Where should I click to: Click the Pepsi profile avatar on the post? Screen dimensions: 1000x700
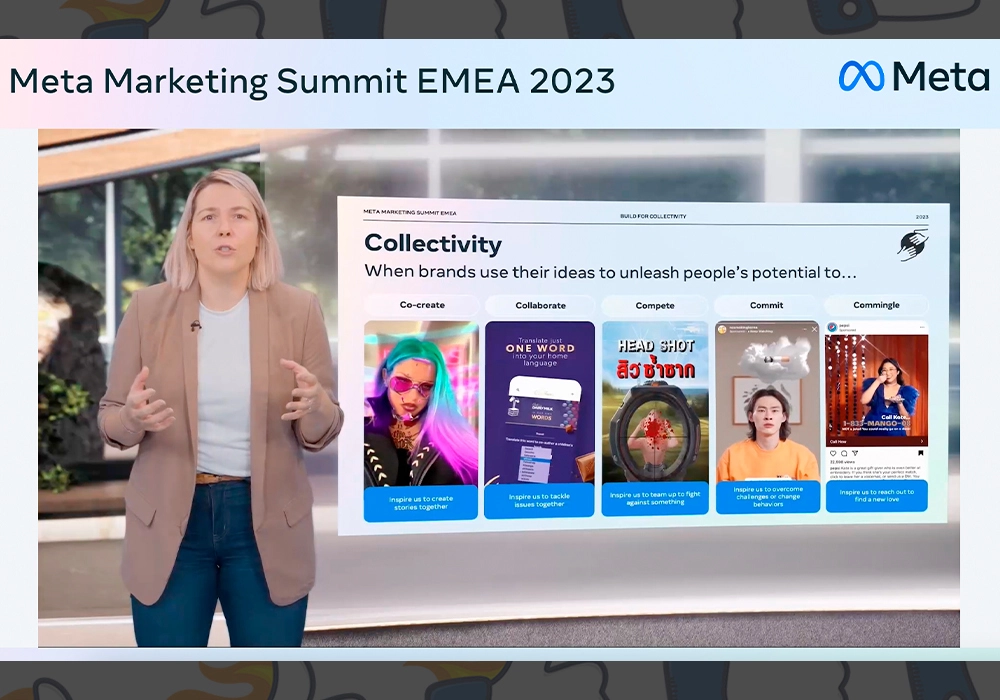pyautogui.click(x=833, y=327)
